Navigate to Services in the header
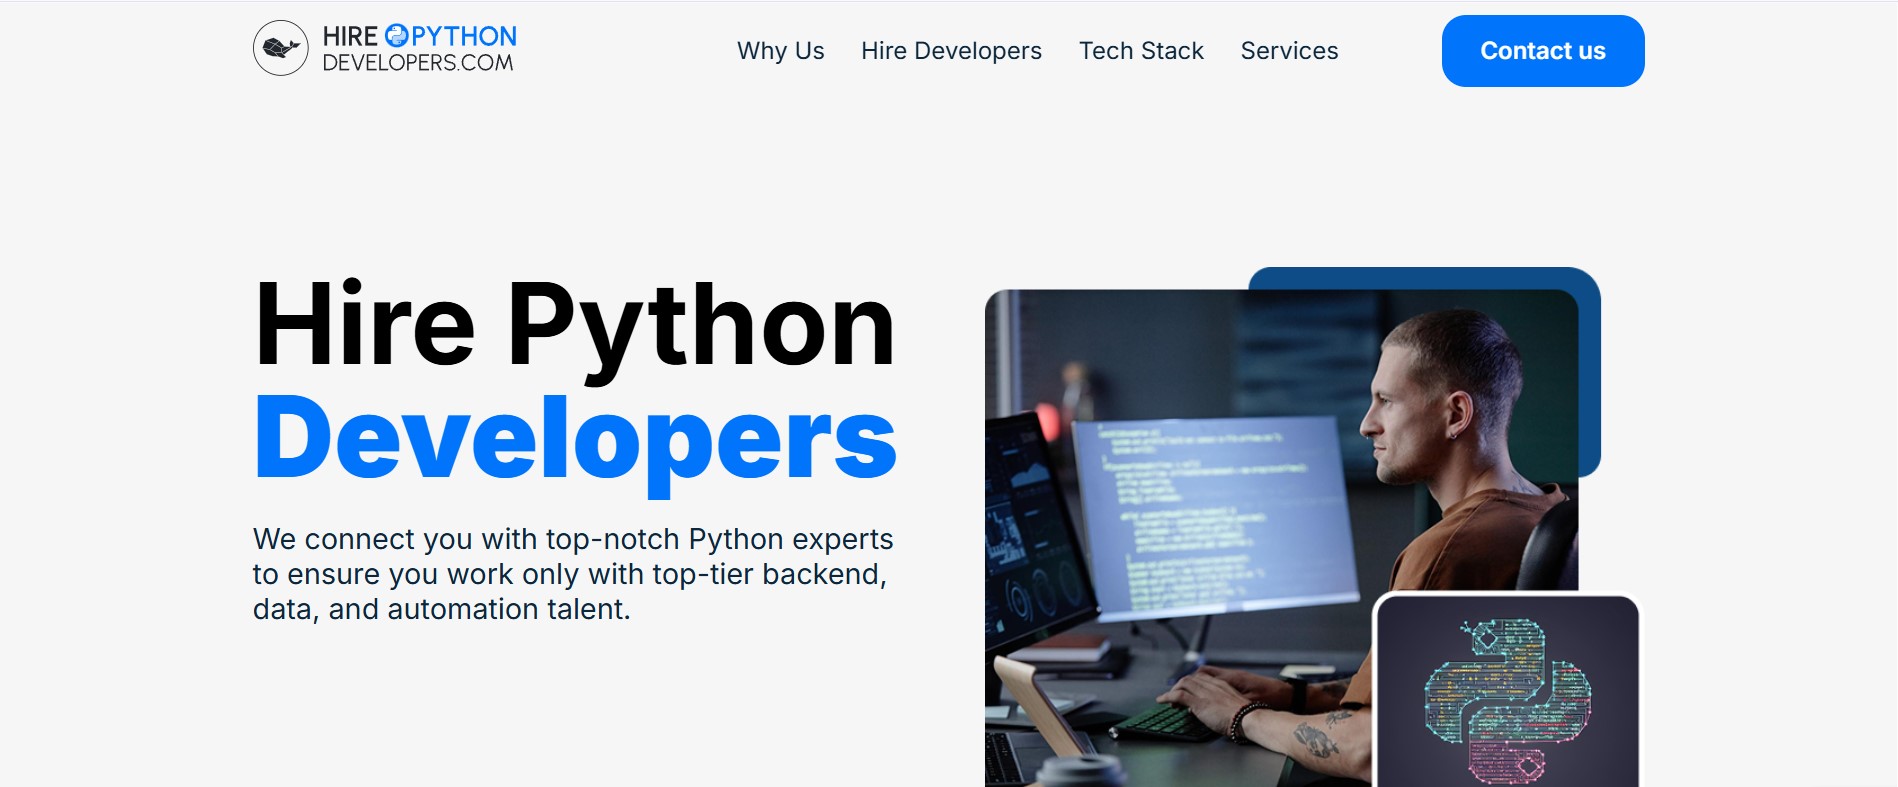The image size is (1898, 787). (x=1289, y=51)
